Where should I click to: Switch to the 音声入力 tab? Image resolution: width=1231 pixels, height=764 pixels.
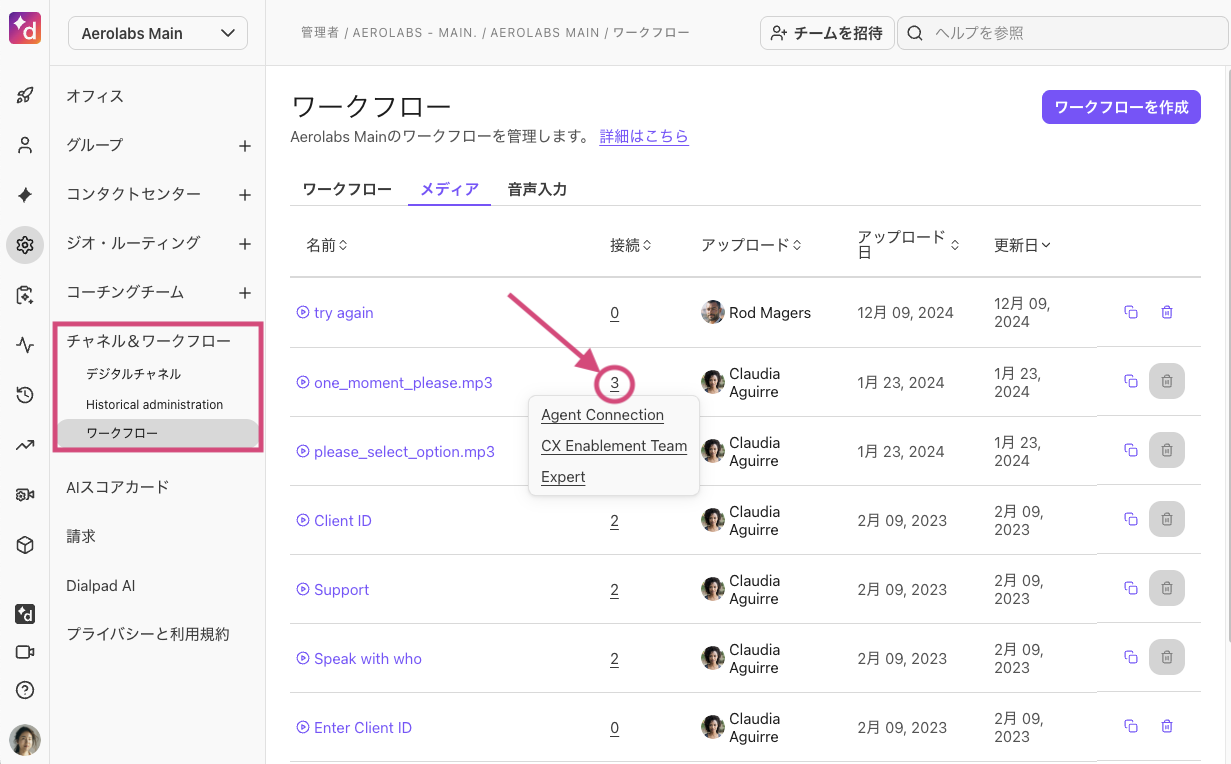537,187
